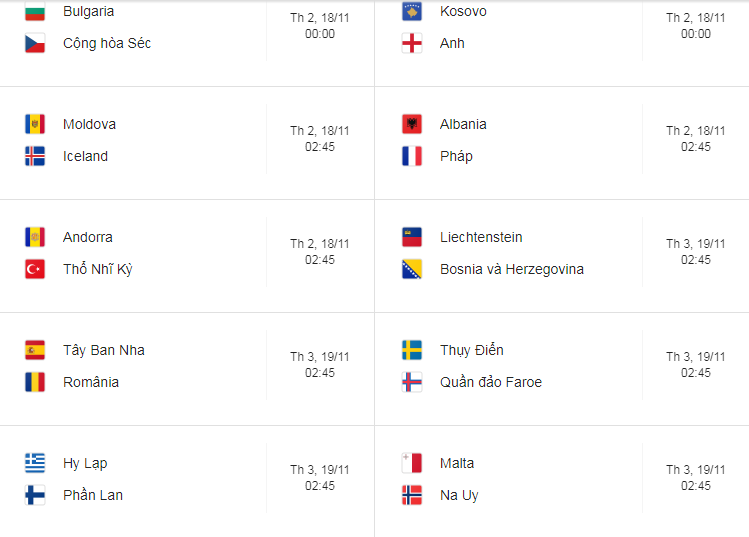Click the Andorra flag icon
The height and width of the screenshot is (537, 749).
[x=35, y=237]
